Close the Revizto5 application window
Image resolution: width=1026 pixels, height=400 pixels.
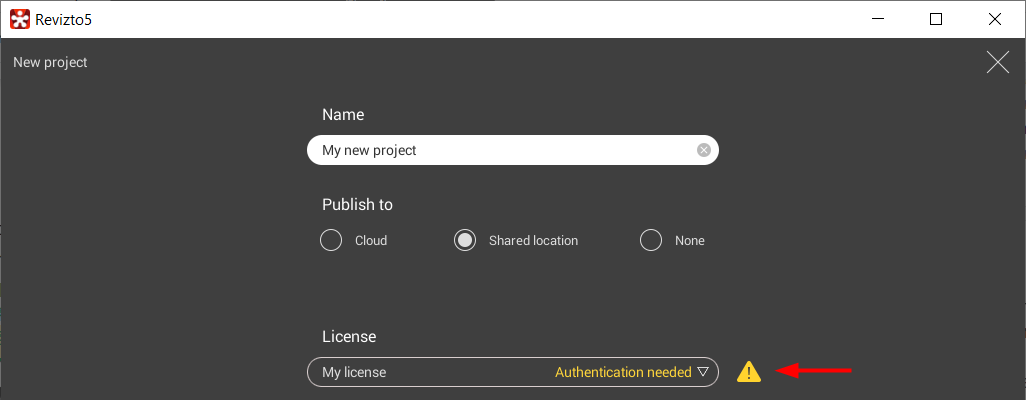coord(995,19)
